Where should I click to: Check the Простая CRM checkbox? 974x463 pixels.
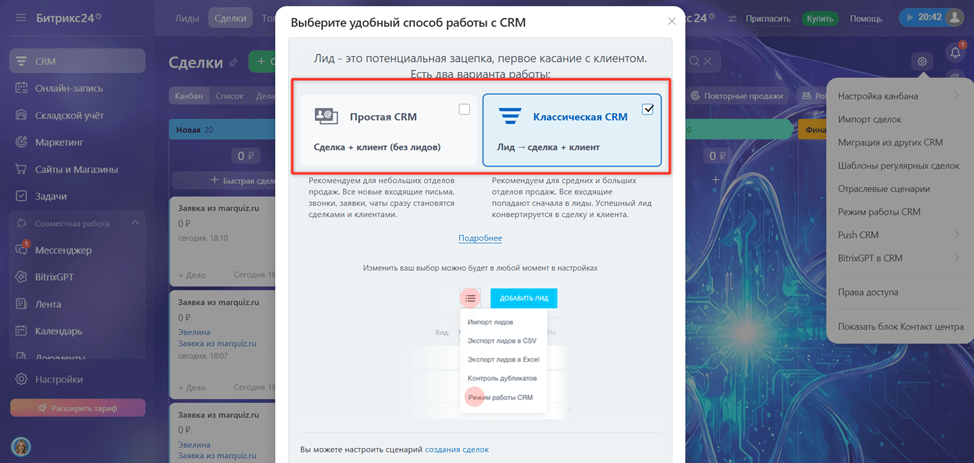(464, 109)
